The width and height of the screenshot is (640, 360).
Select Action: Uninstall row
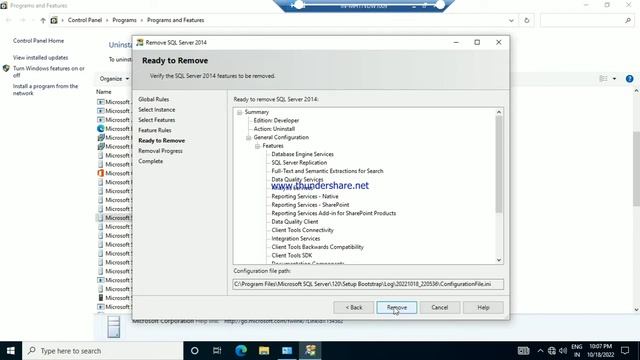274,129
